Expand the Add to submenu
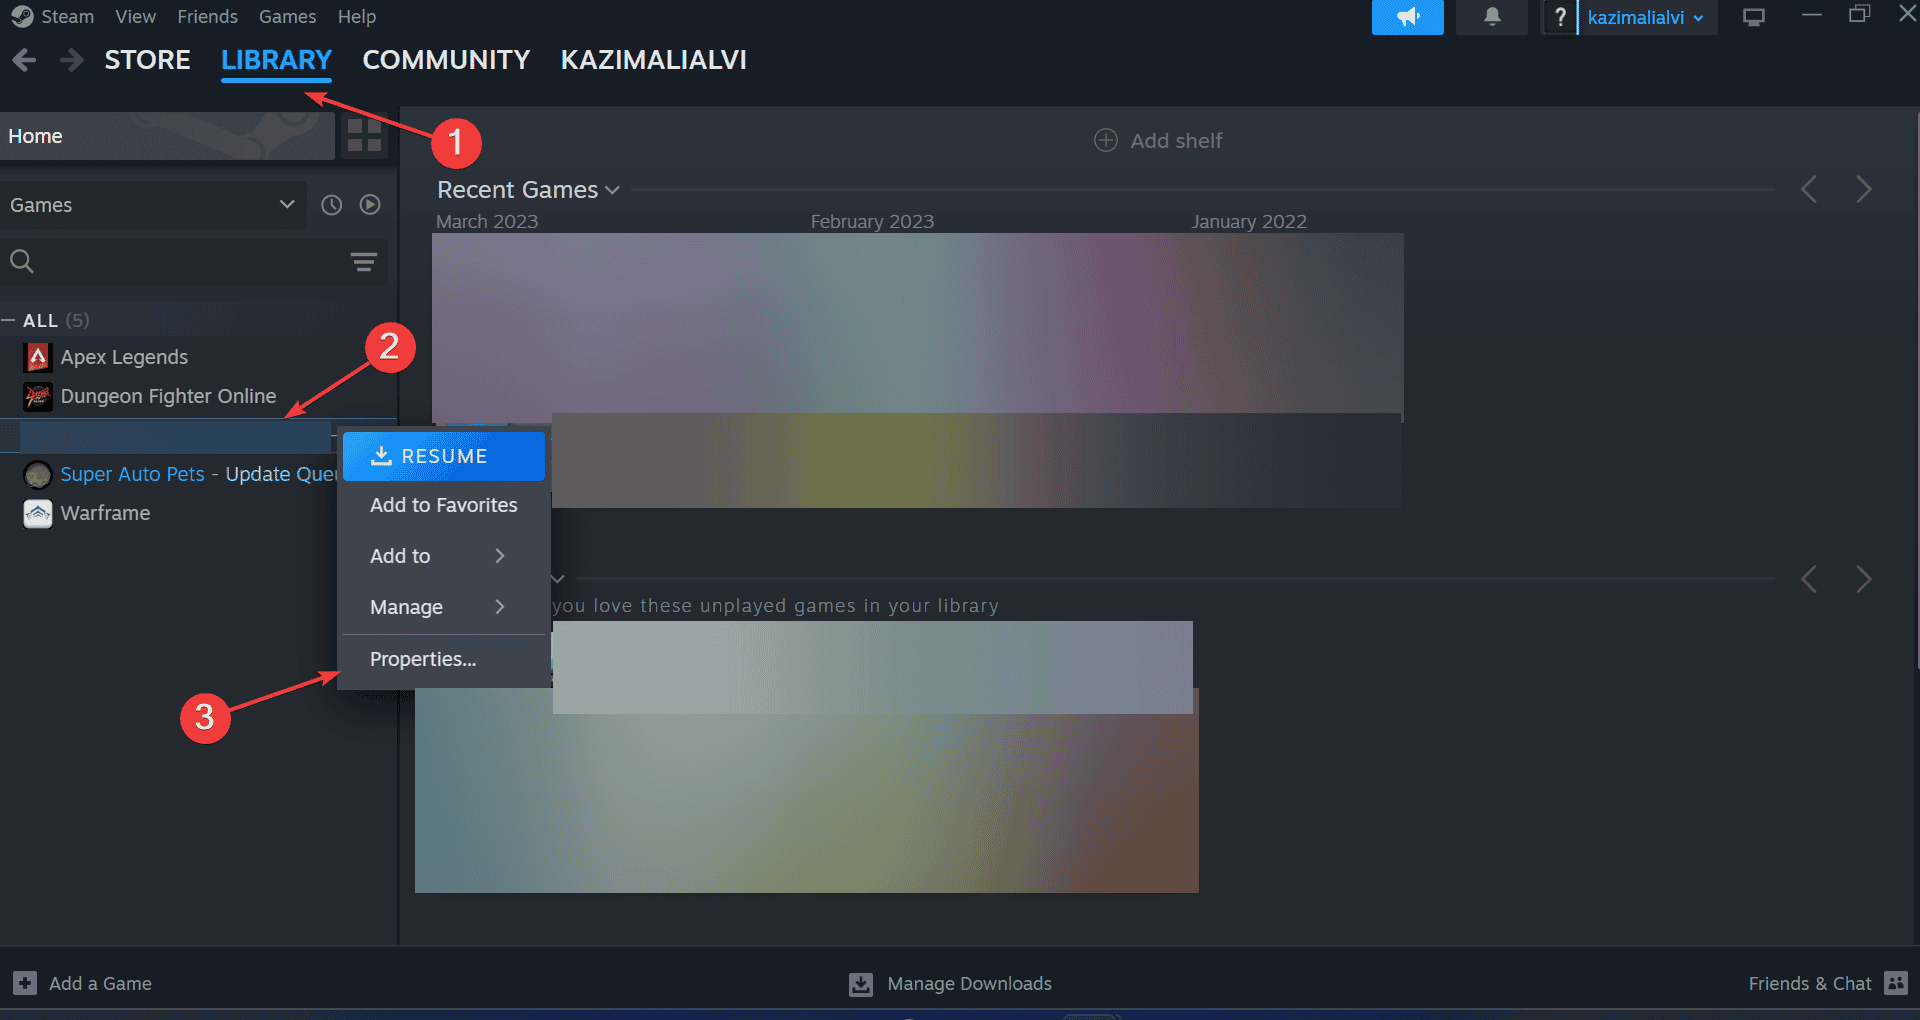 (x=444, y=556)
